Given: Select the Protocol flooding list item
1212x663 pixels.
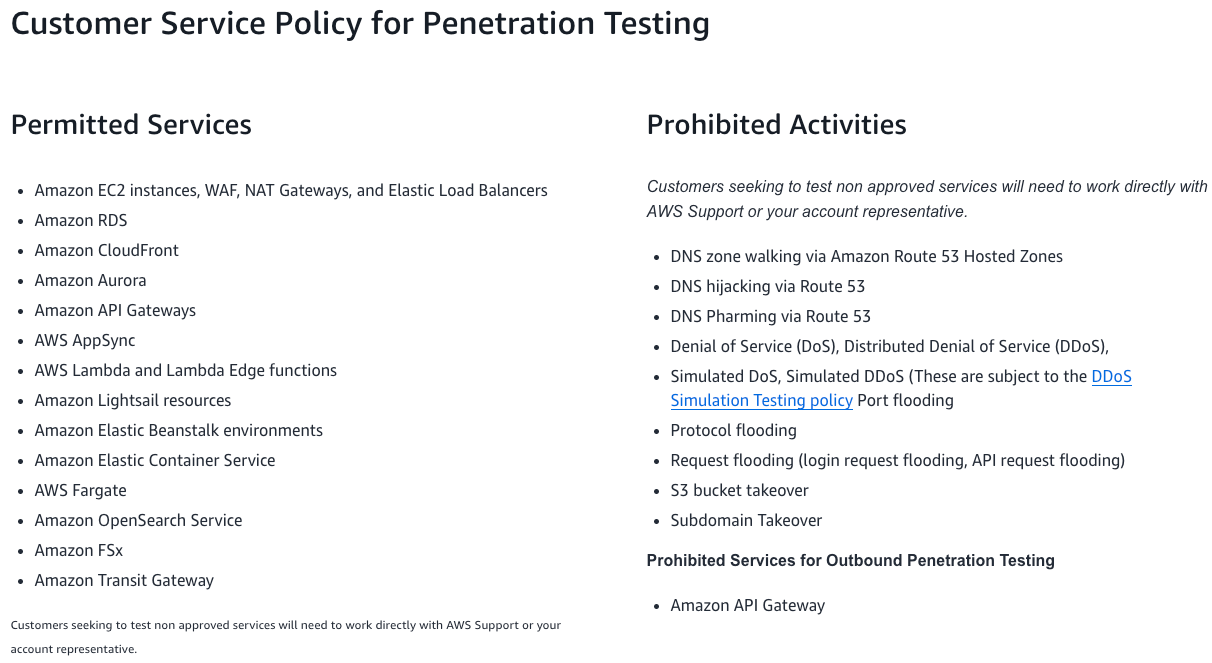Looking at the screenshot, I should (x=733, y=430).
